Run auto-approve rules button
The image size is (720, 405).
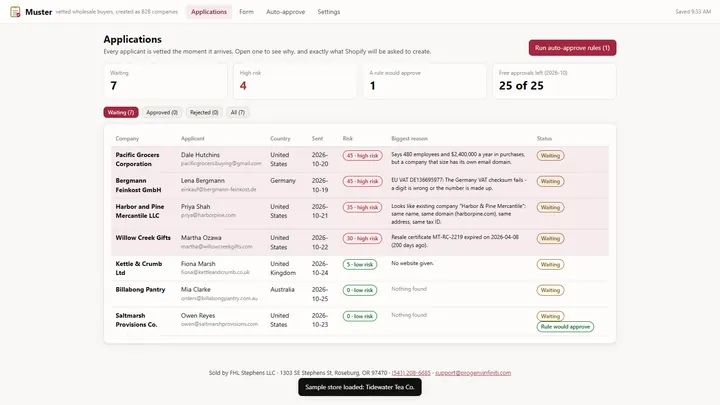572,48
